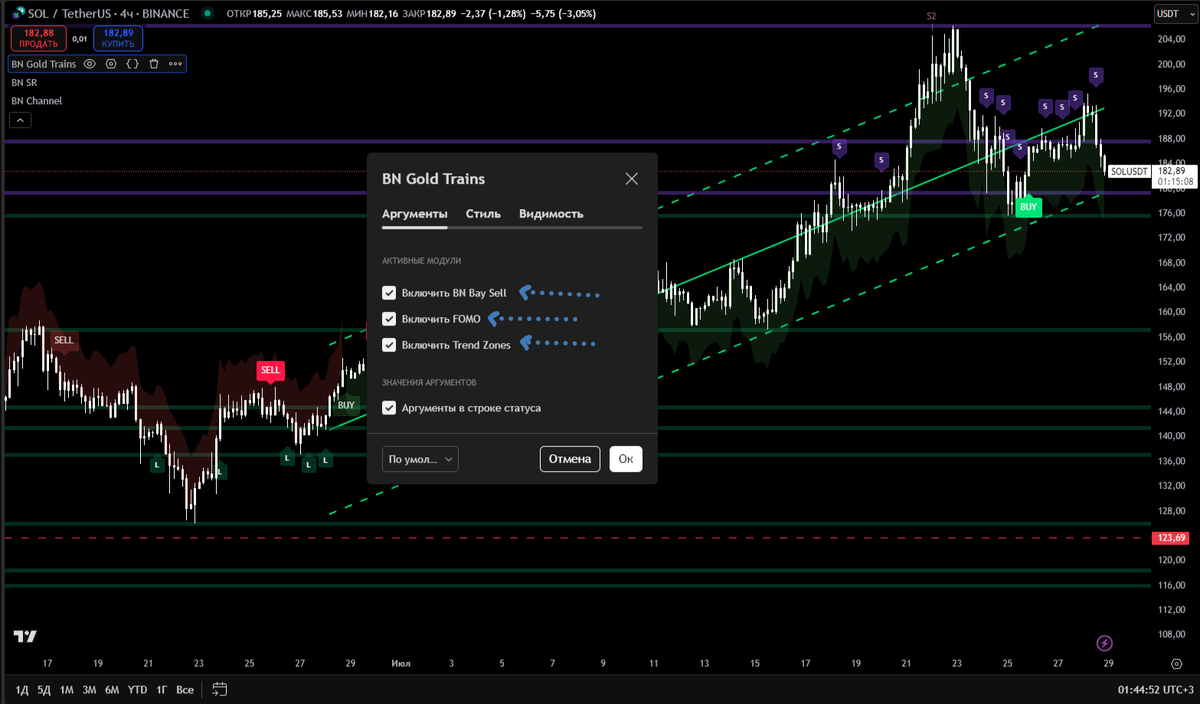The width and height of the screenshot is (1200, 704).
Task: Click the dim SELL marker near 156
Action: tap(64, 340)
